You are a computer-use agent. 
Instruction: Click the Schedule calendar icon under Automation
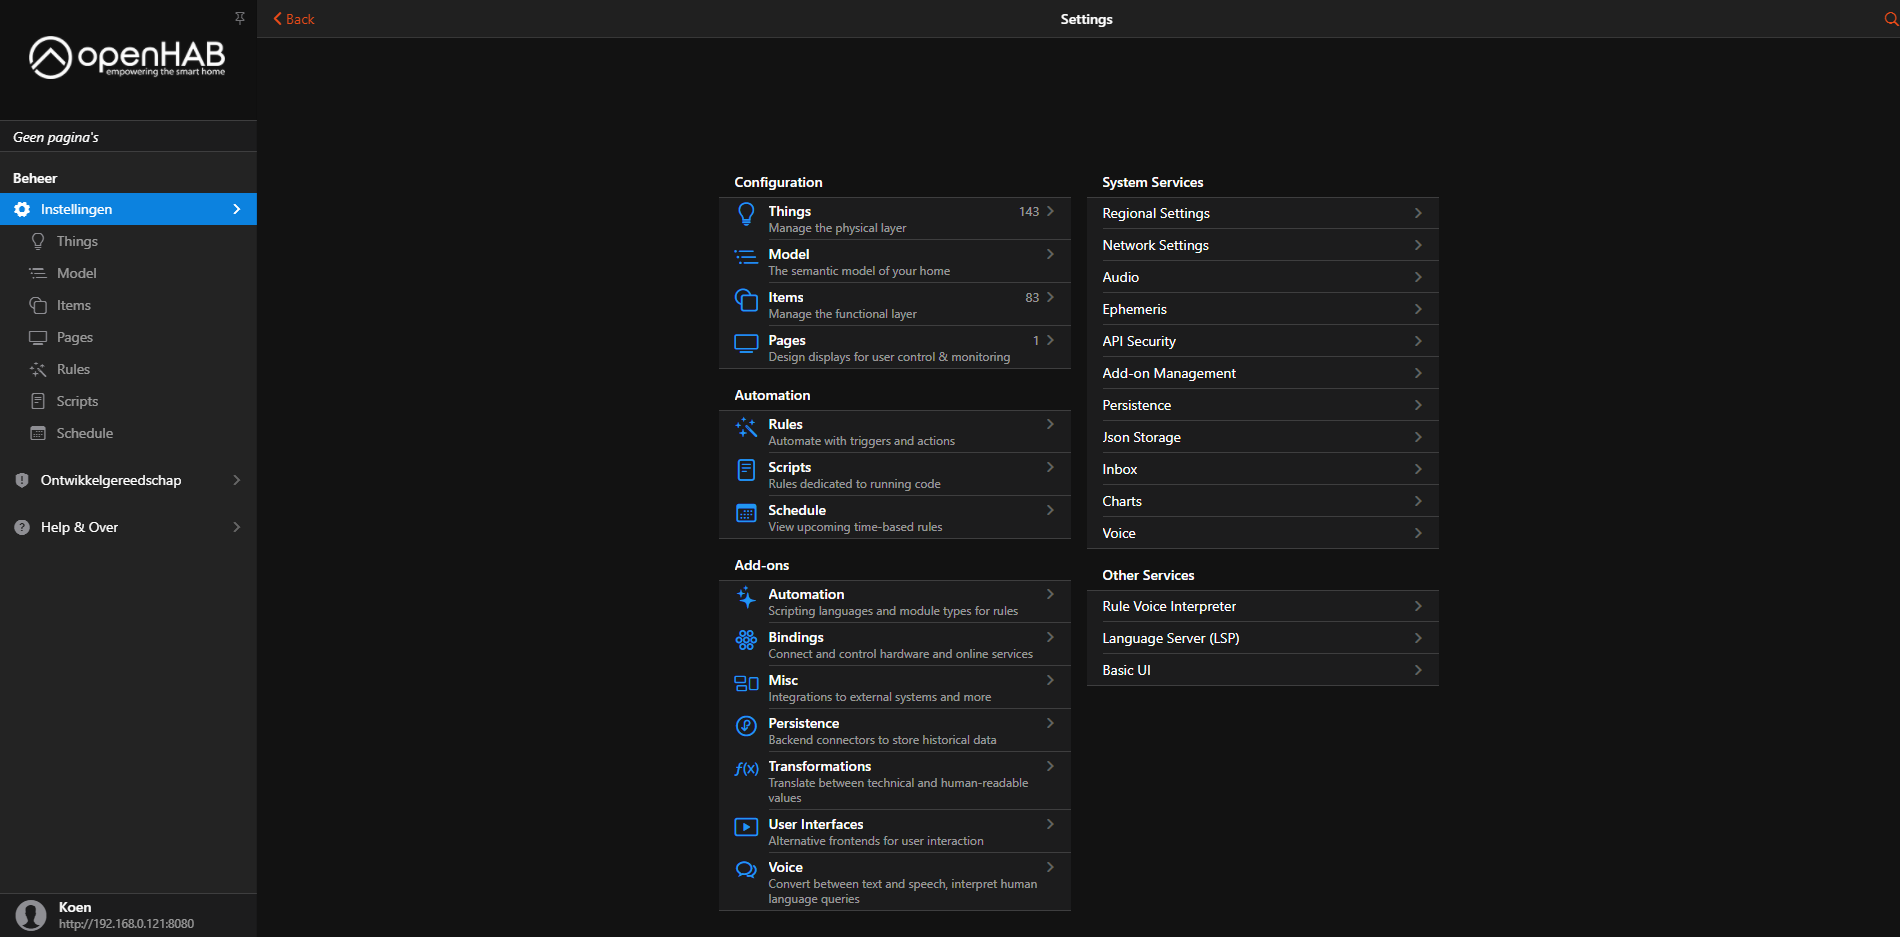tap(746, 513)
